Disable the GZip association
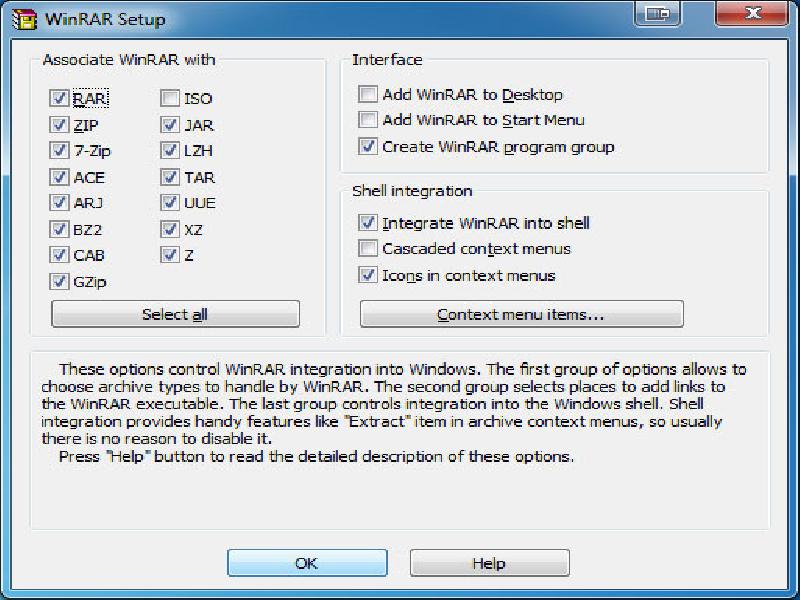This screenshot has height=600, width=800. (59, 281)
